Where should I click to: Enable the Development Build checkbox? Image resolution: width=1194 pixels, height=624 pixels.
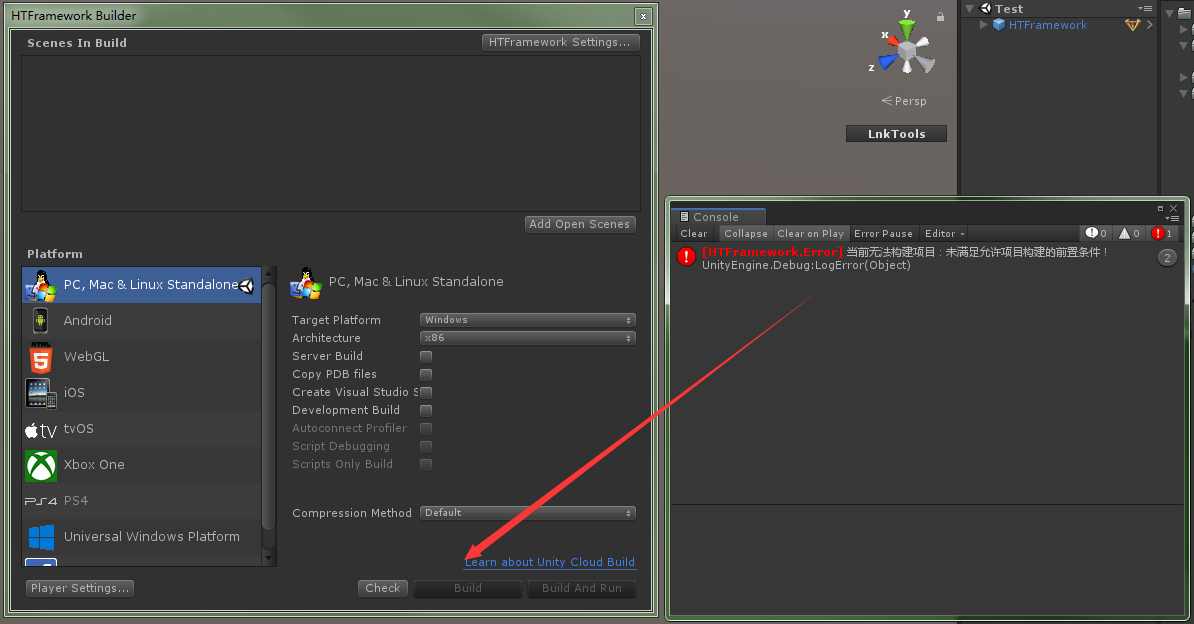pos(426,410)
